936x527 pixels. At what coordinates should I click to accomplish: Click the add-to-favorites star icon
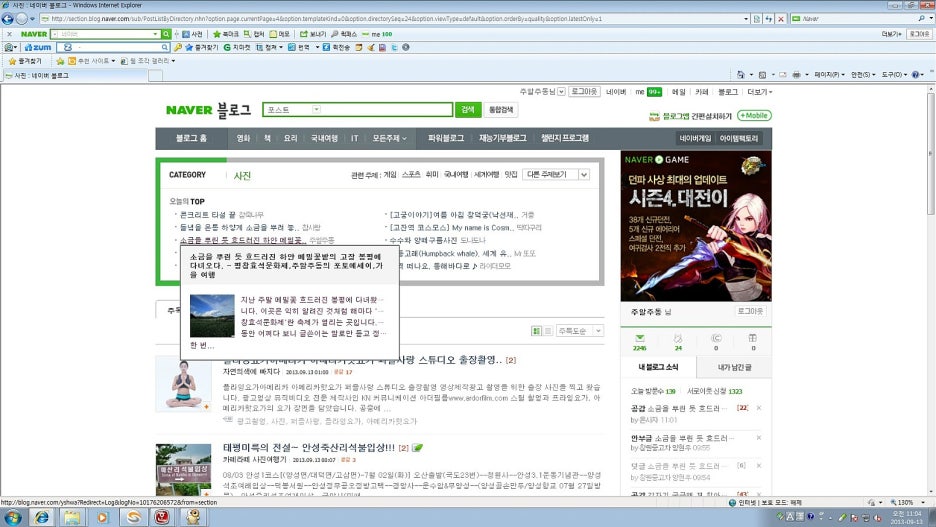pyautogui.click(x=60, y=61)
